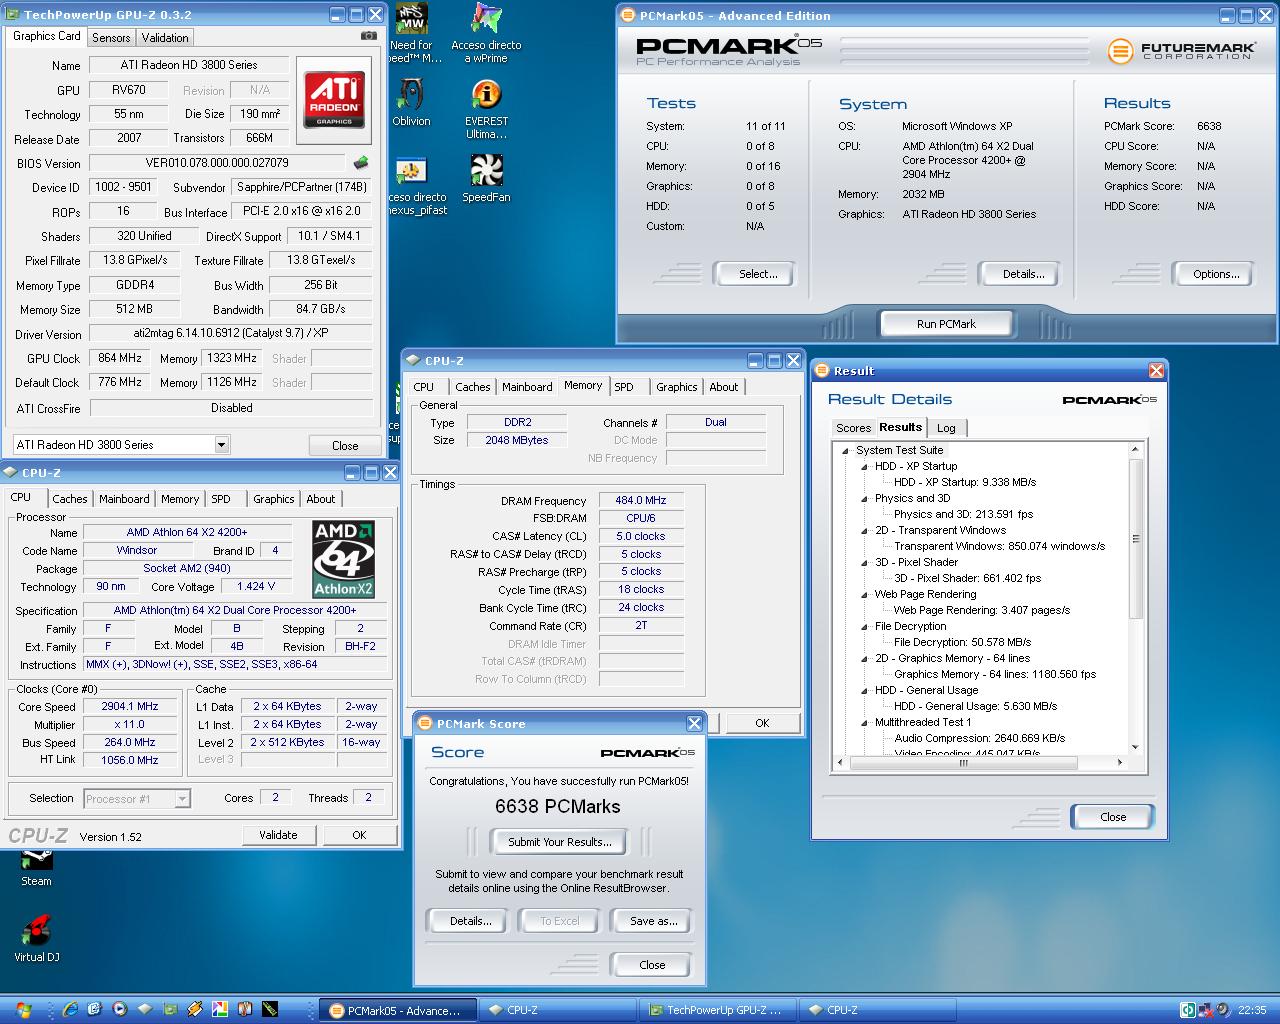Image resolution: width=1280 pixels, height=1024 pixels.
Task: Launch Internet Explorer from quick launch
Action: pos(70,1009)
